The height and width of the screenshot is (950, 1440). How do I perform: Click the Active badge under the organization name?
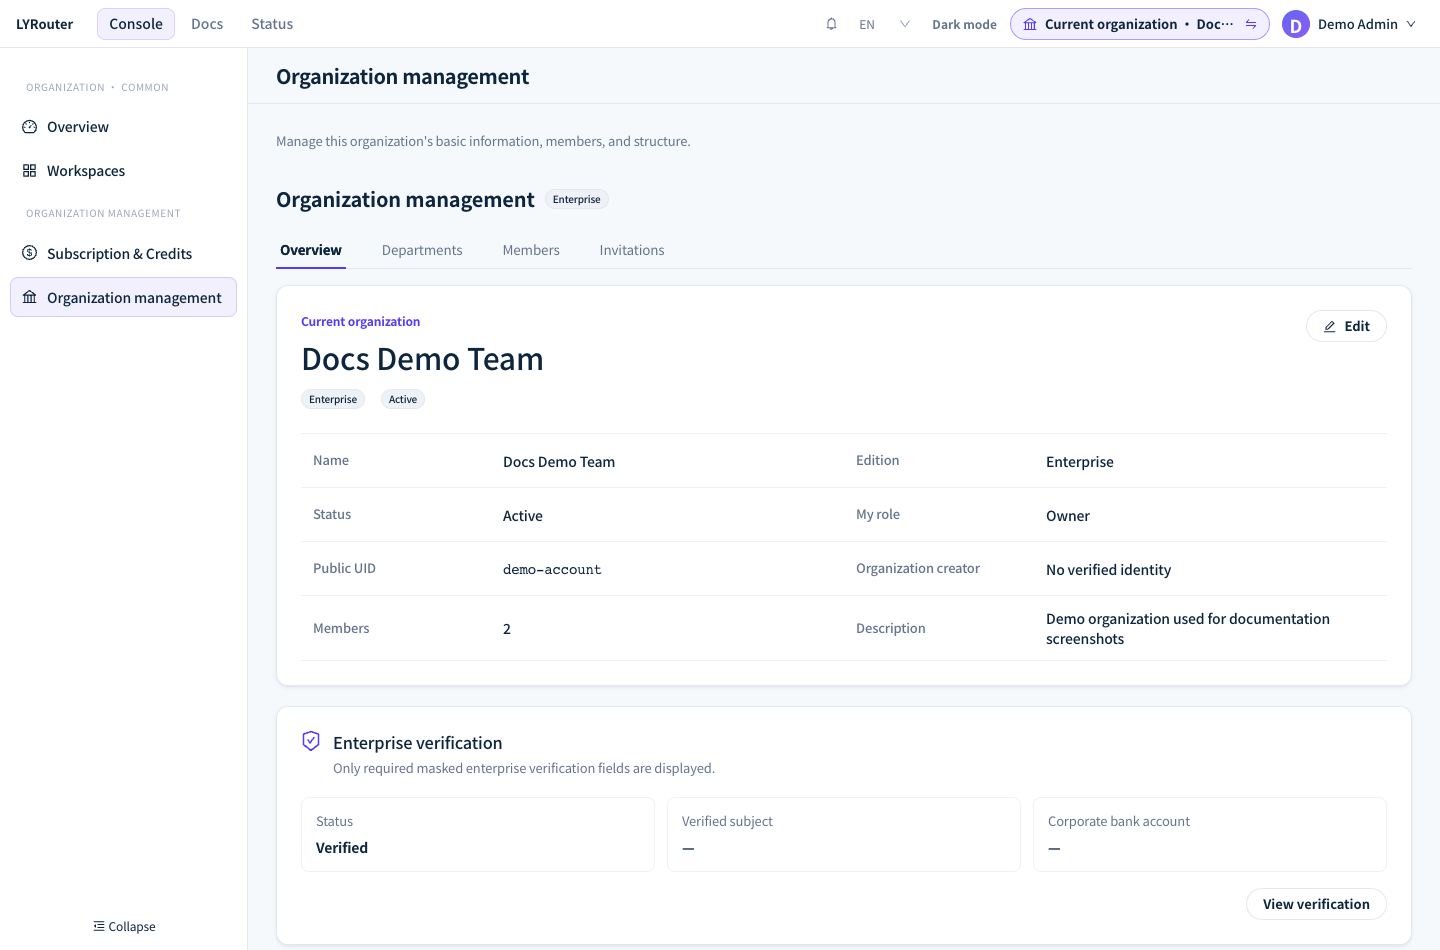point(403,399)
